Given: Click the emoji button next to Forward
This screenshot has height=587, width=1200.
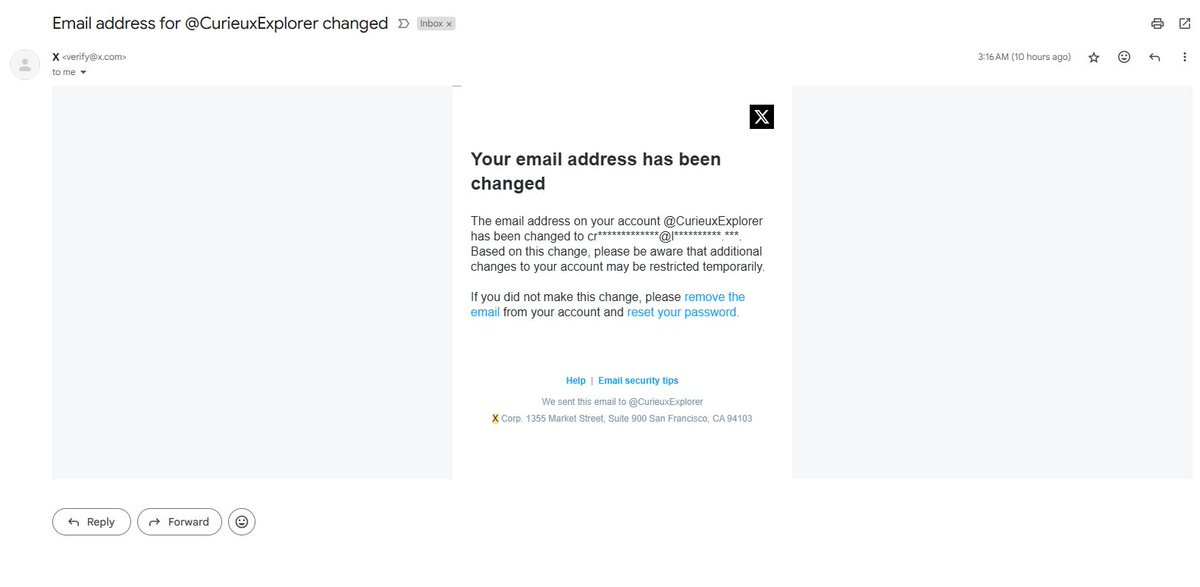Looking at the screenshot, I should pos(242,522).
